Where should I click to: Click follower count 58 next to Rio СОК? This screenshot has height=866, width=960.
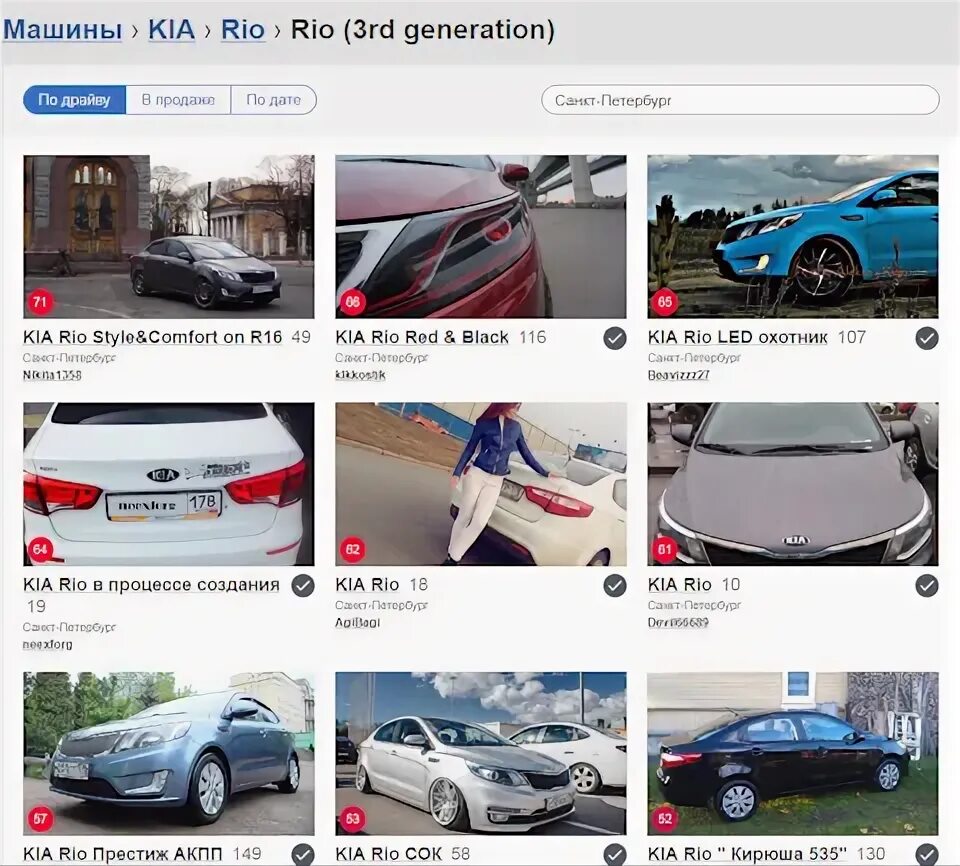461,854
